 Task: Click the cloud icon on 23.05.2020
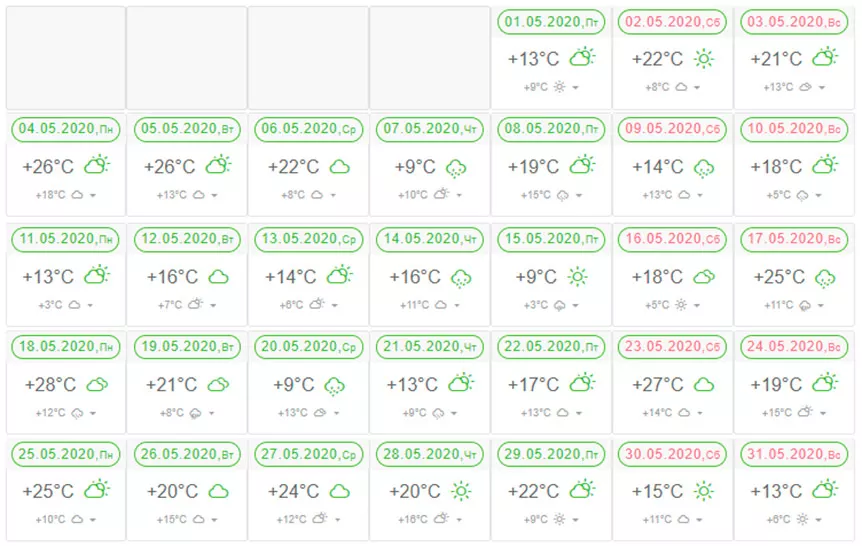click(x=704, y=385)
